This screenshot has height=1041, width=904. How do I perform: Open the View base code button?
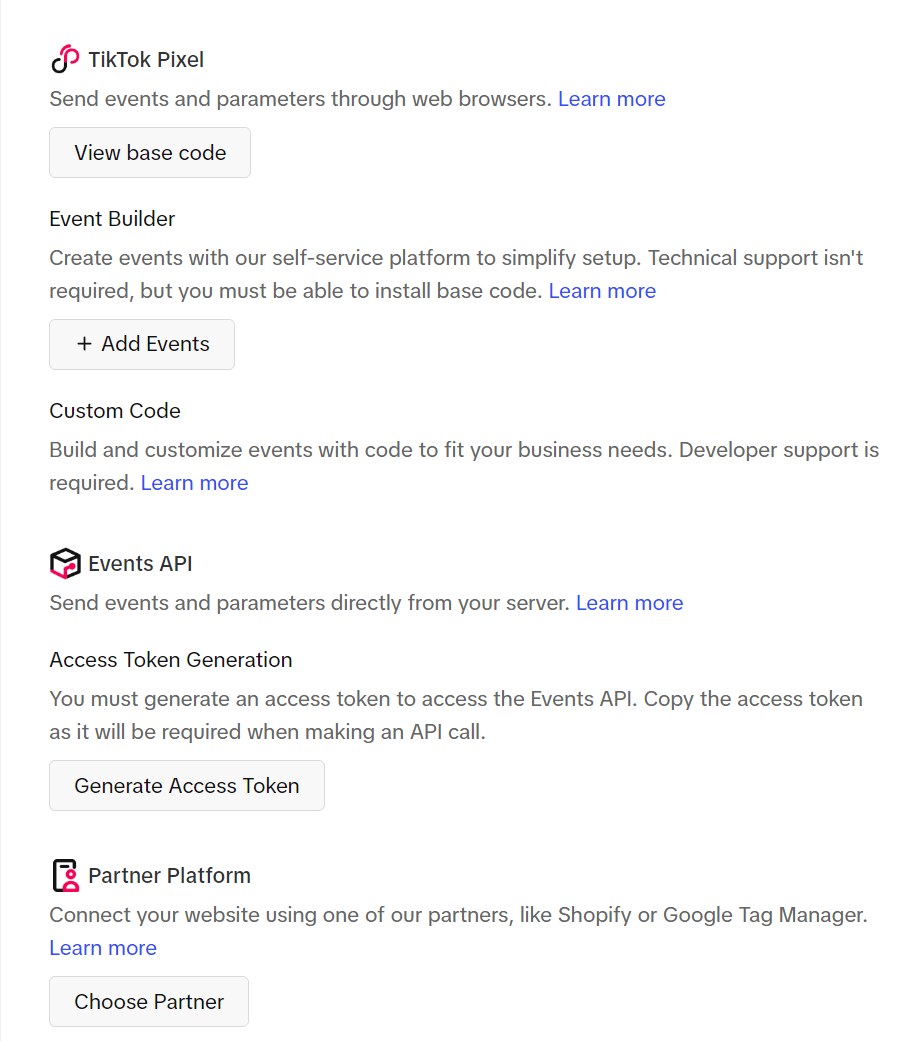(x=150, y=153)
